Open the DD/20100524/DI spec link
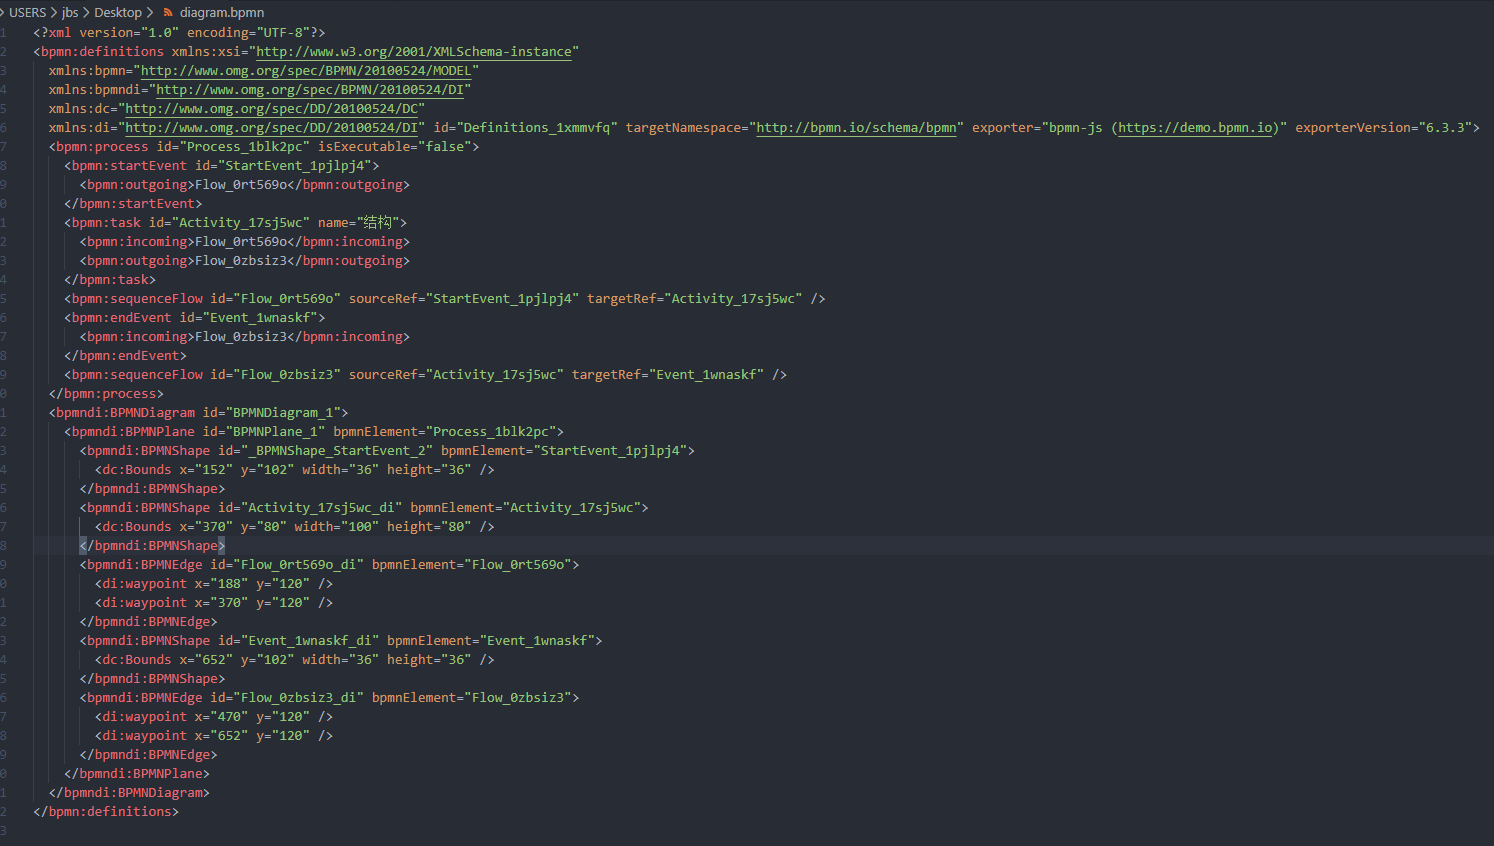This screenshot has height=846, width=1494. [x=271, y=128]
